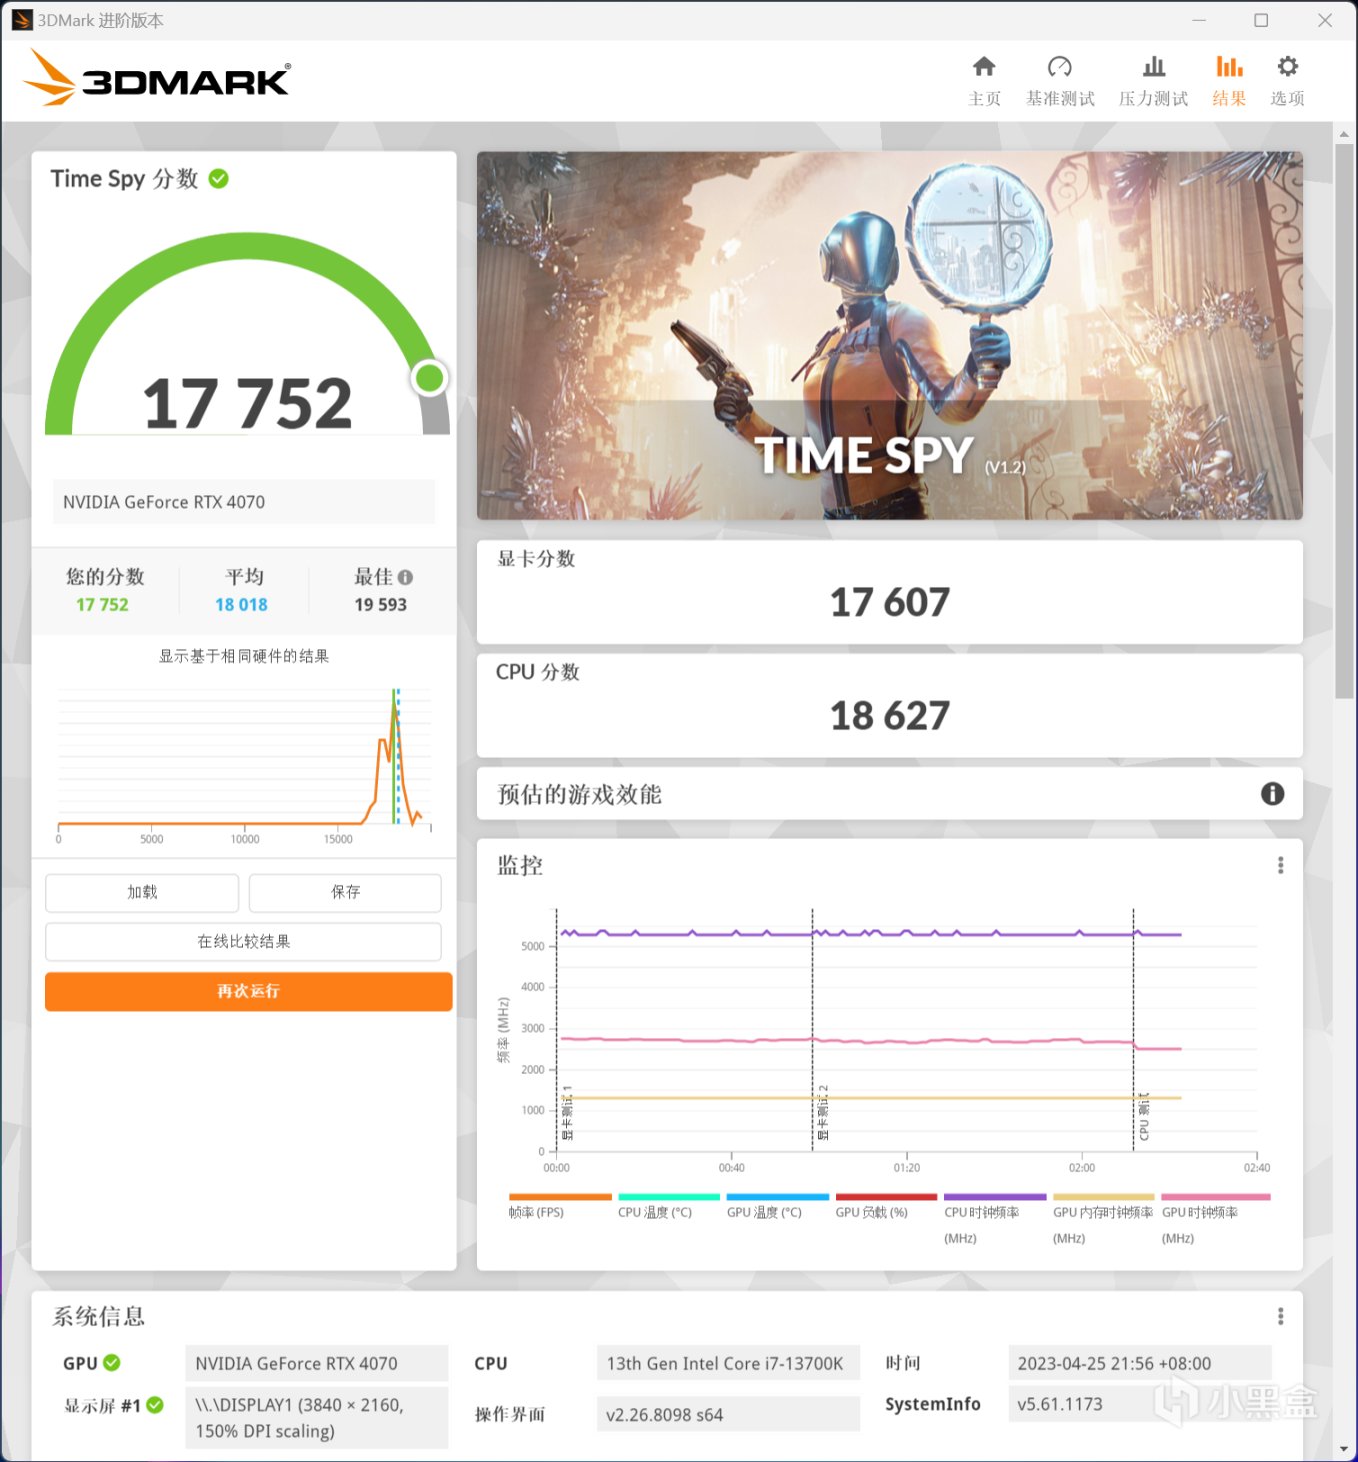The width and height of the screenshot is (1358, 1462).
Task: Maximize the 3DMark window
Action: [1261, 20]
